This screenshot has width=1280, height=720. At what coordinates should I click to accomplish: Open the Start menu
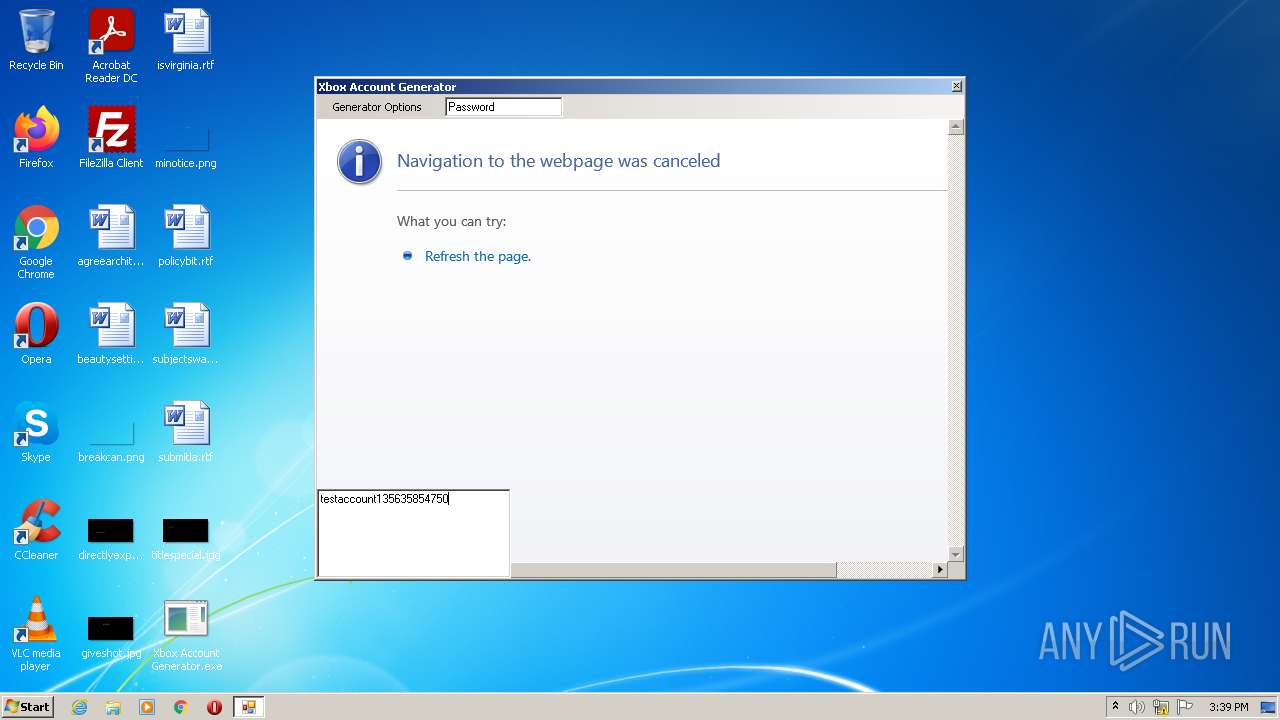tap(27, 707)
